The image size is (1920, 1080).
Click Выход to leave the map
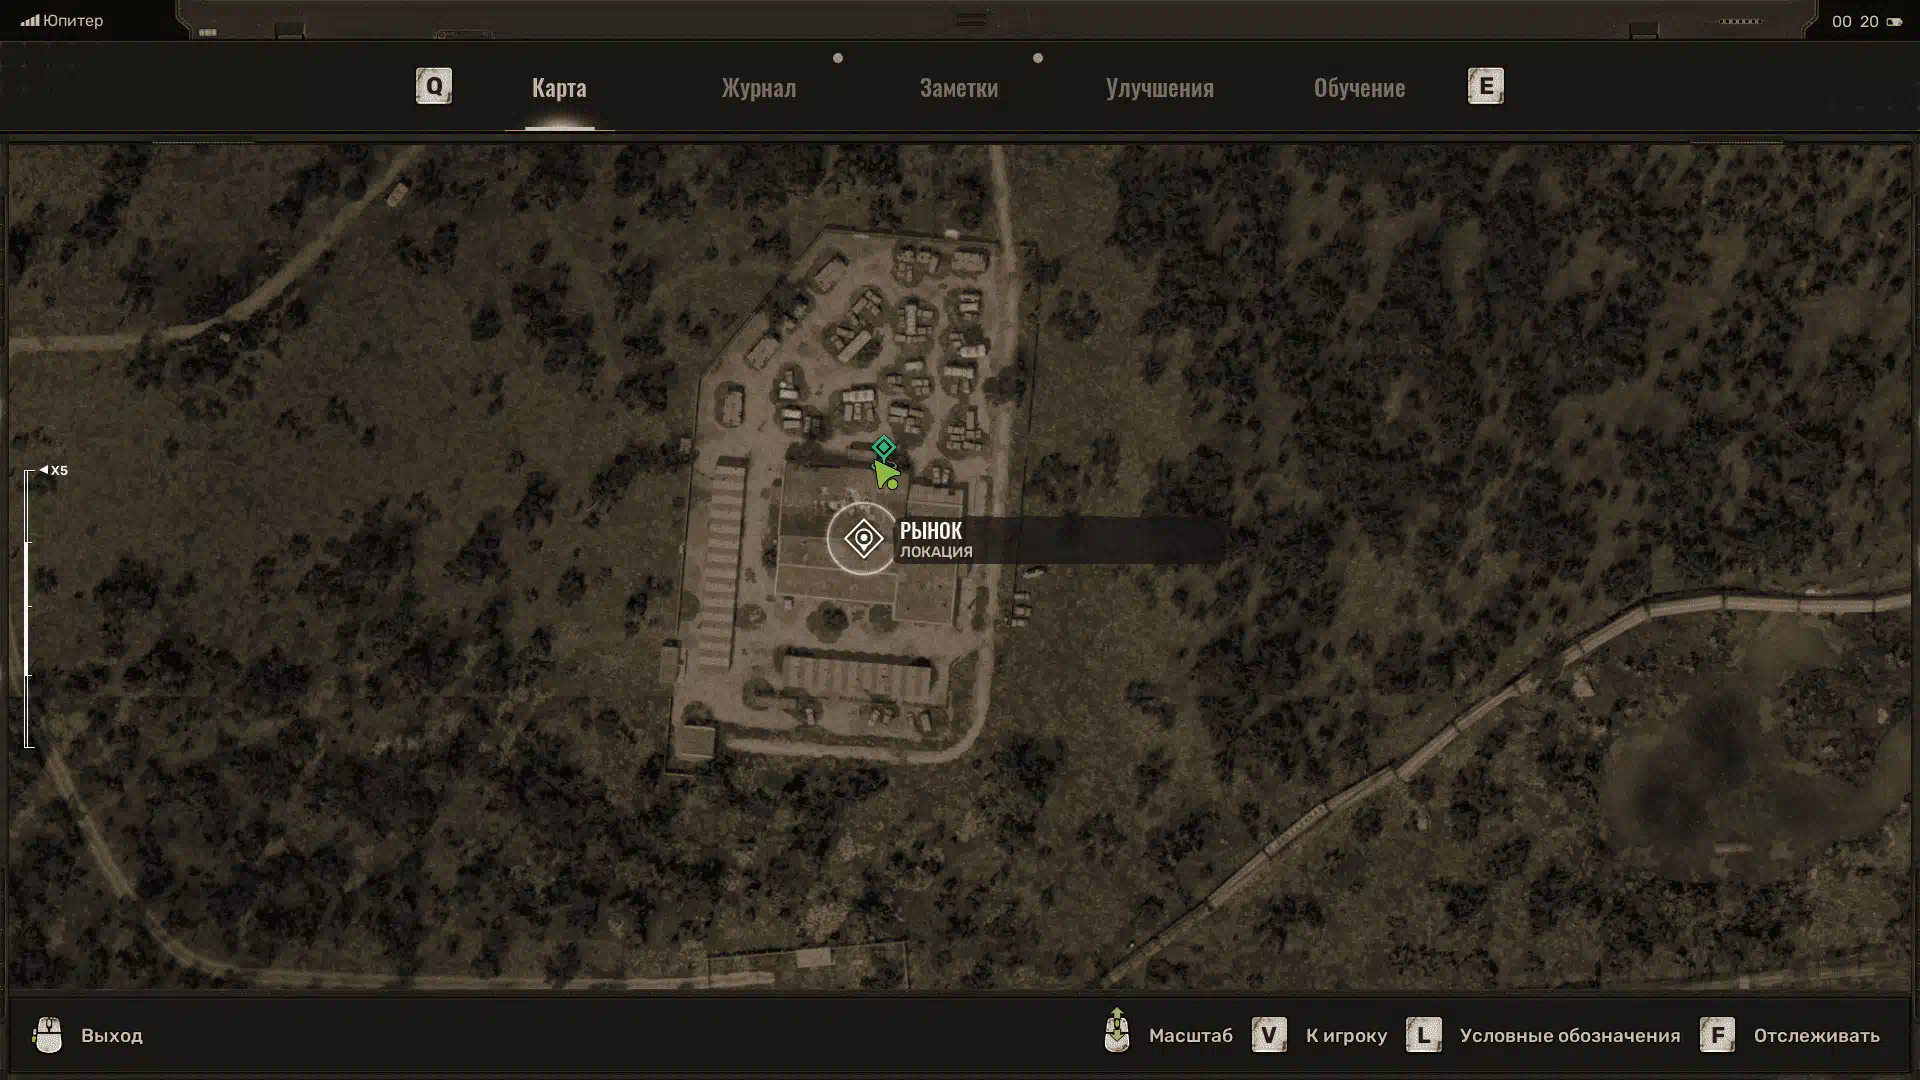coord(112,1036)
